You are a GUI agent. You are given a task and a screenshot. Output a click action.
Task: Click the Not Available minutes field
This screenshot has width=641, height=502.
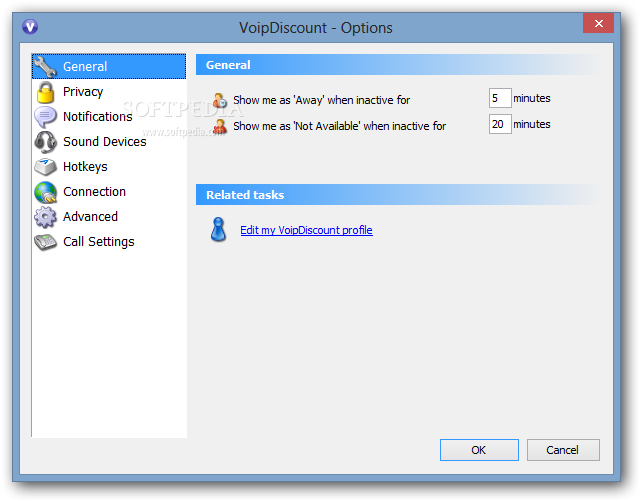(500, 124)
